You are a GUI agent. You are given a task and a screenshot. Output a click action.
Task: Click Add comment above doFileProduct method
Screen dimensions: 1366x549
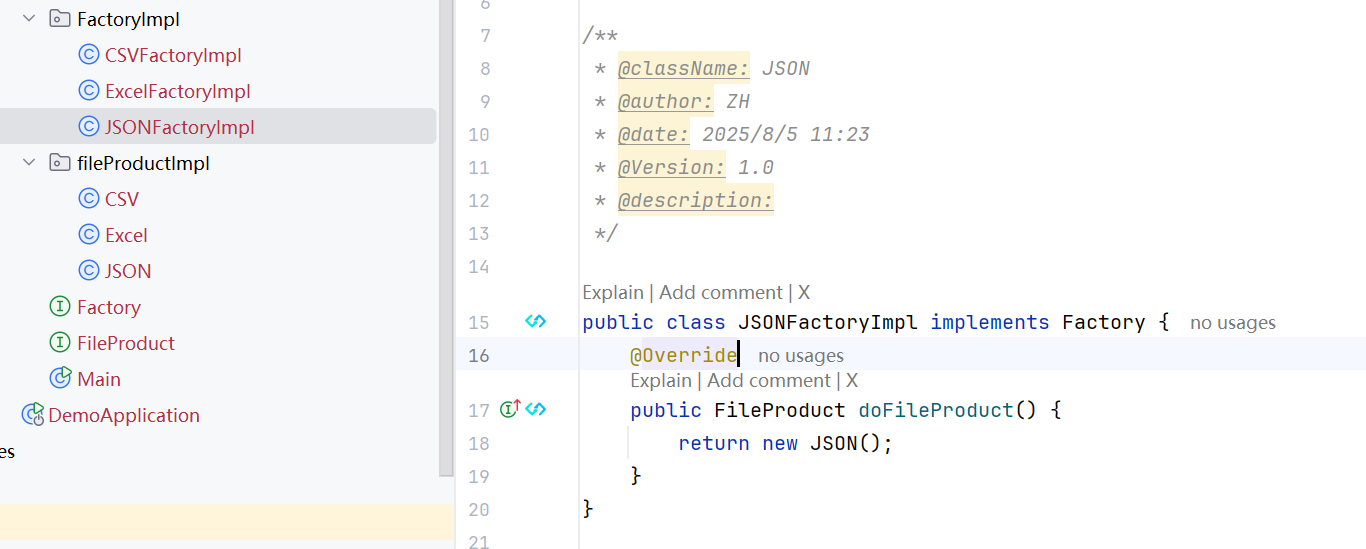pos(768,380)
